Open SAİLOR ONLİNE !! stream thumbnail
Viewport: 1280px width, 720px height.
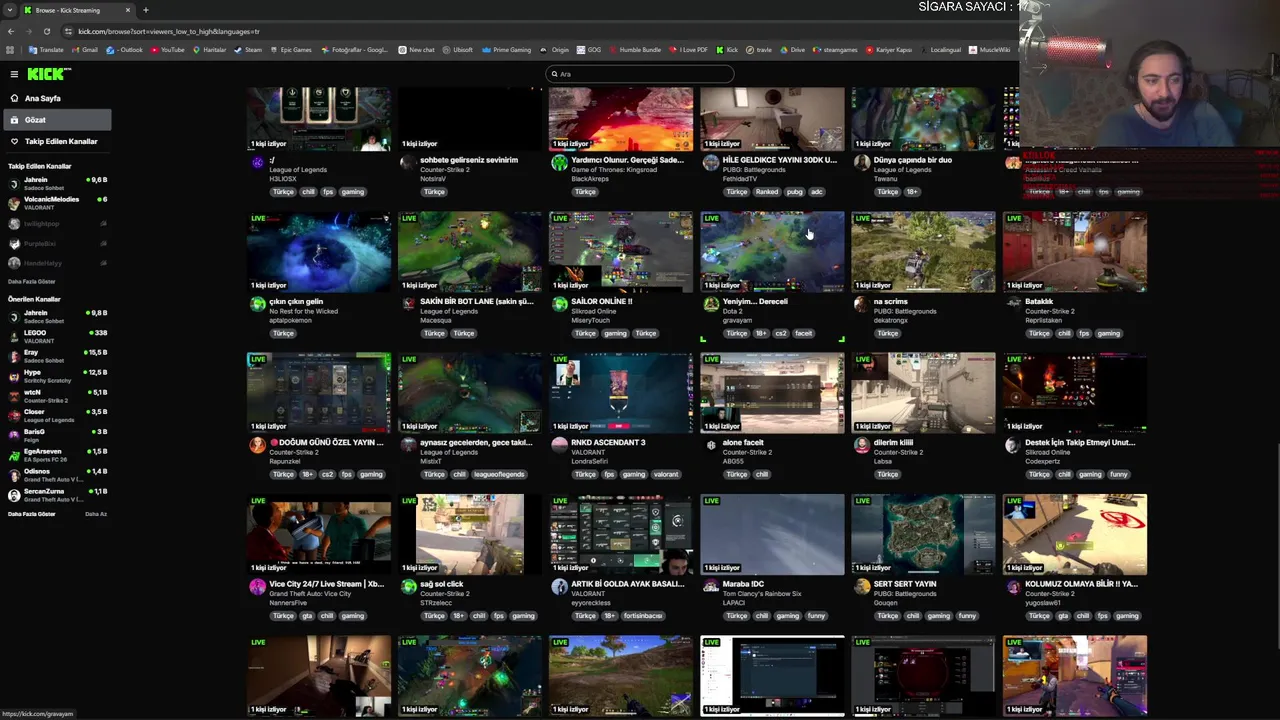621,251
